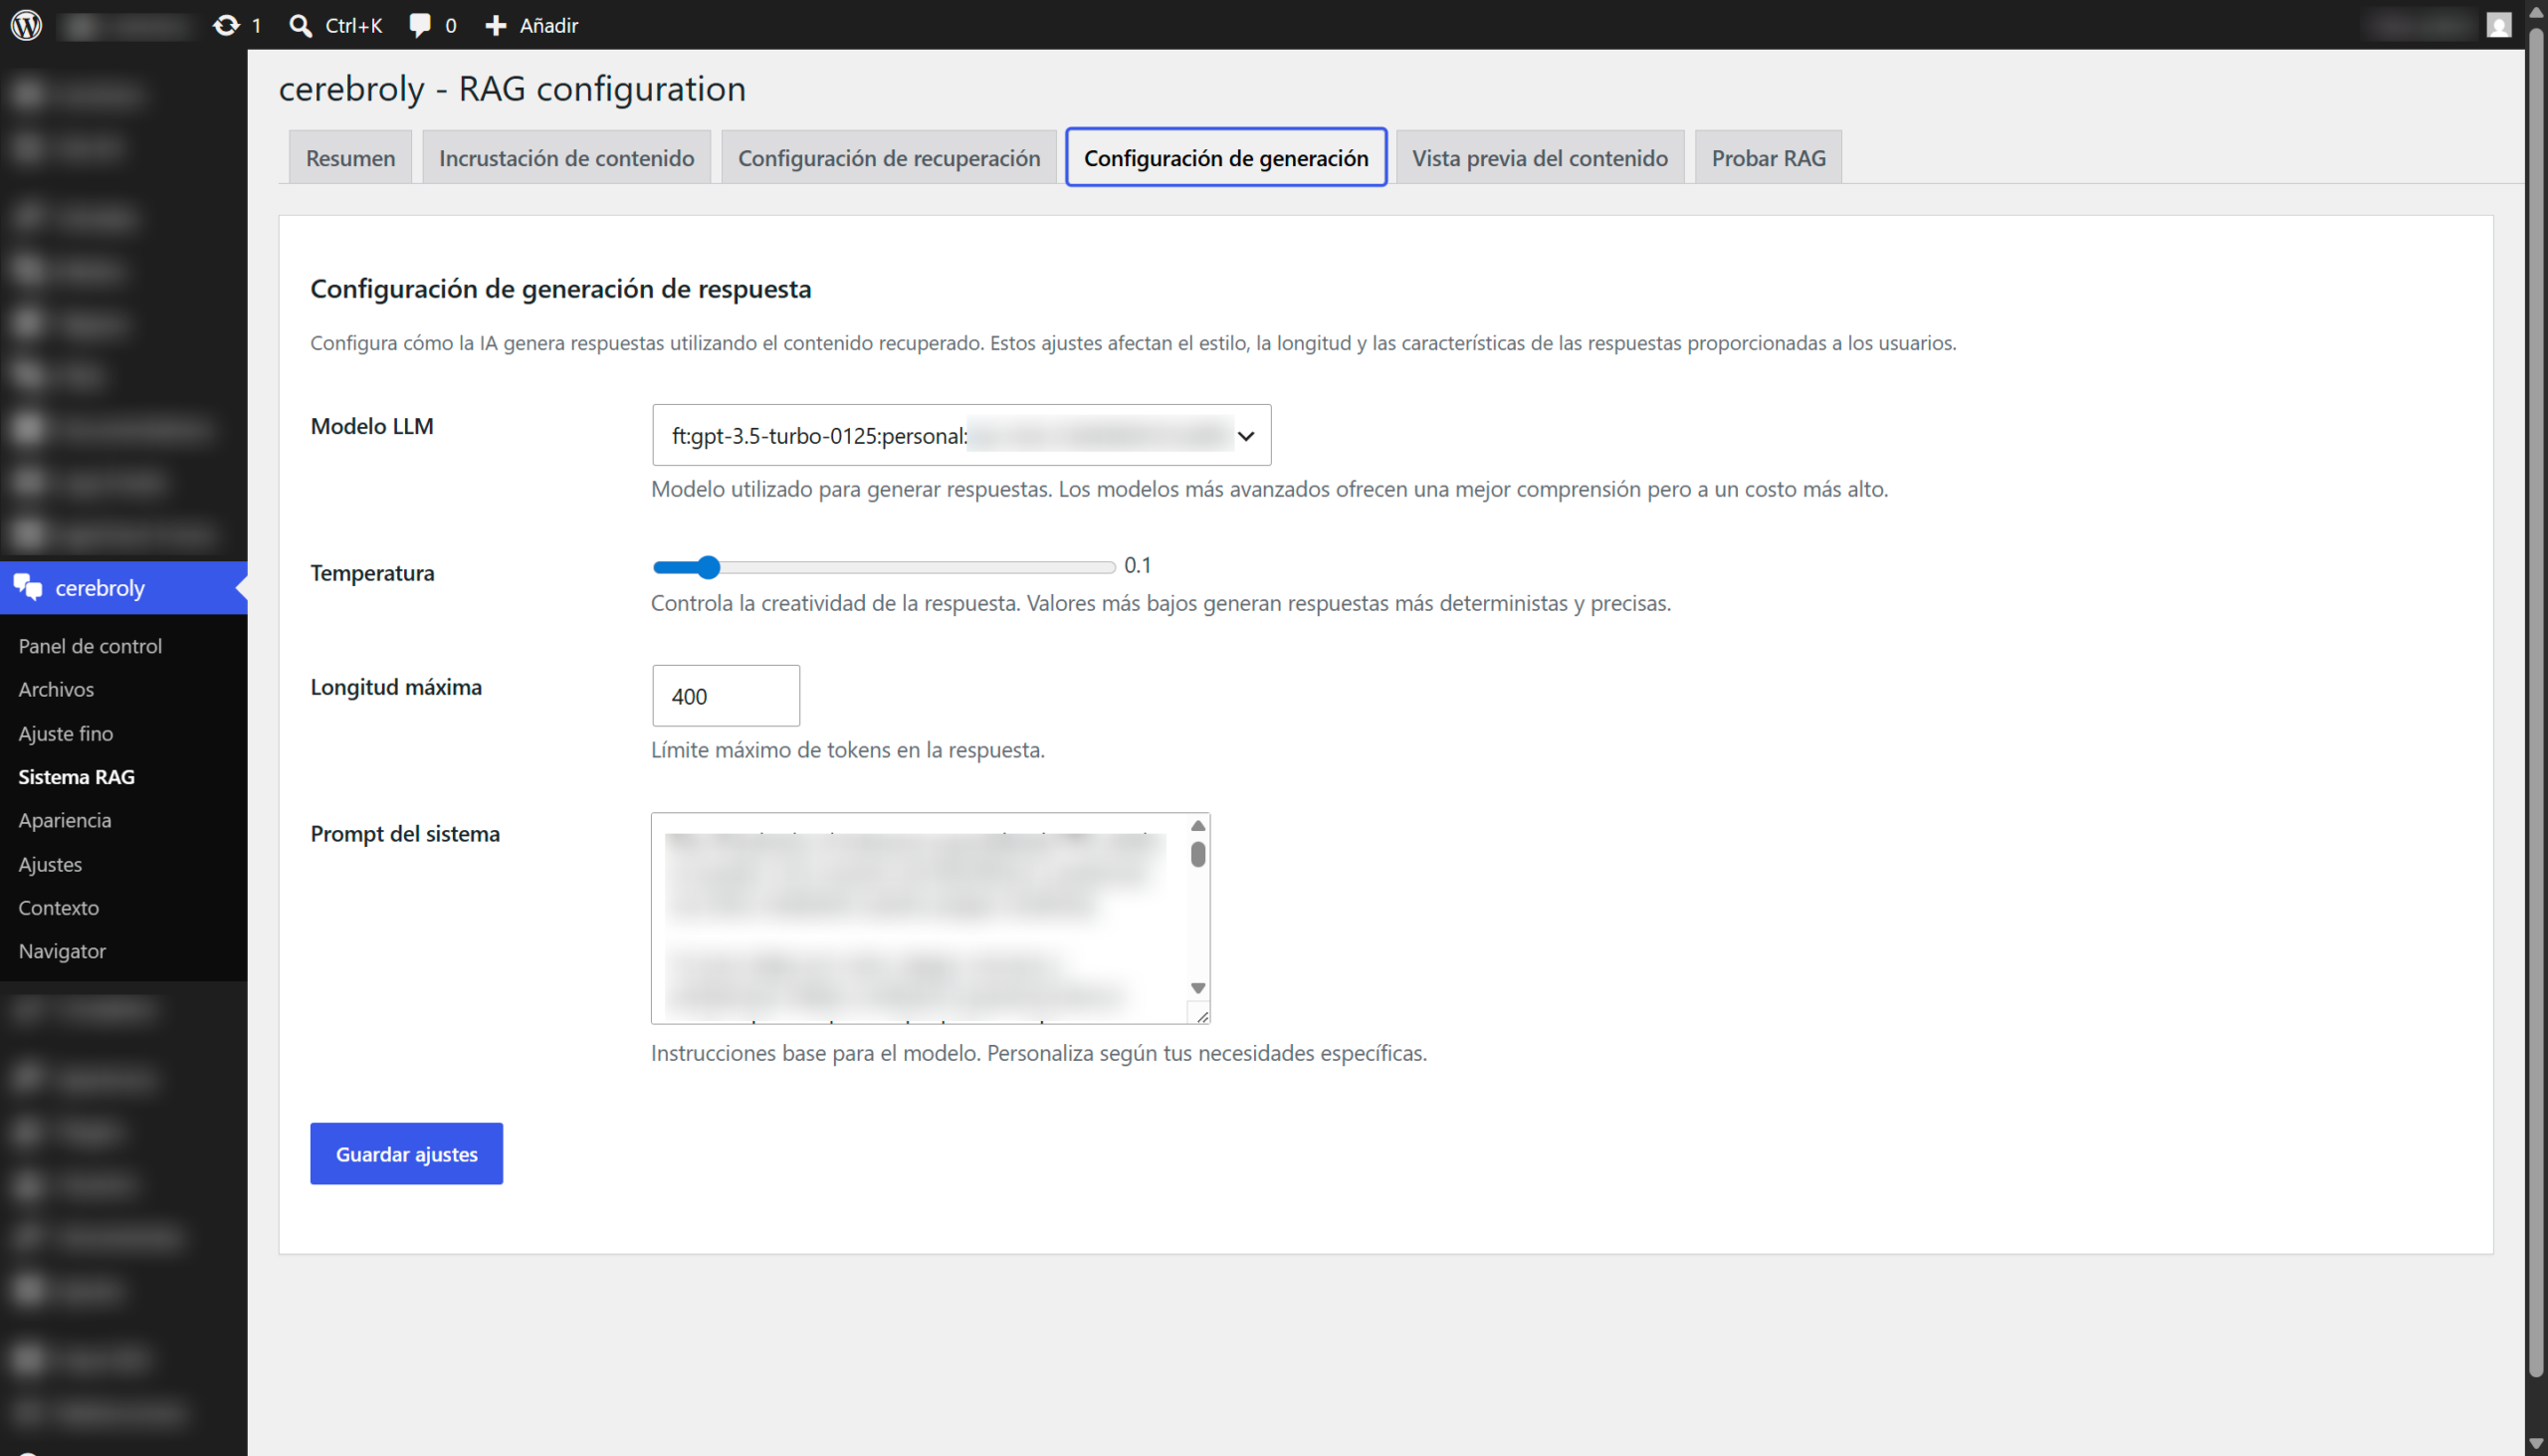Click the user avatar in the admin bar
Image resolution: width=2548 pixels, height=1456 pixels.
pos(2498,25)
